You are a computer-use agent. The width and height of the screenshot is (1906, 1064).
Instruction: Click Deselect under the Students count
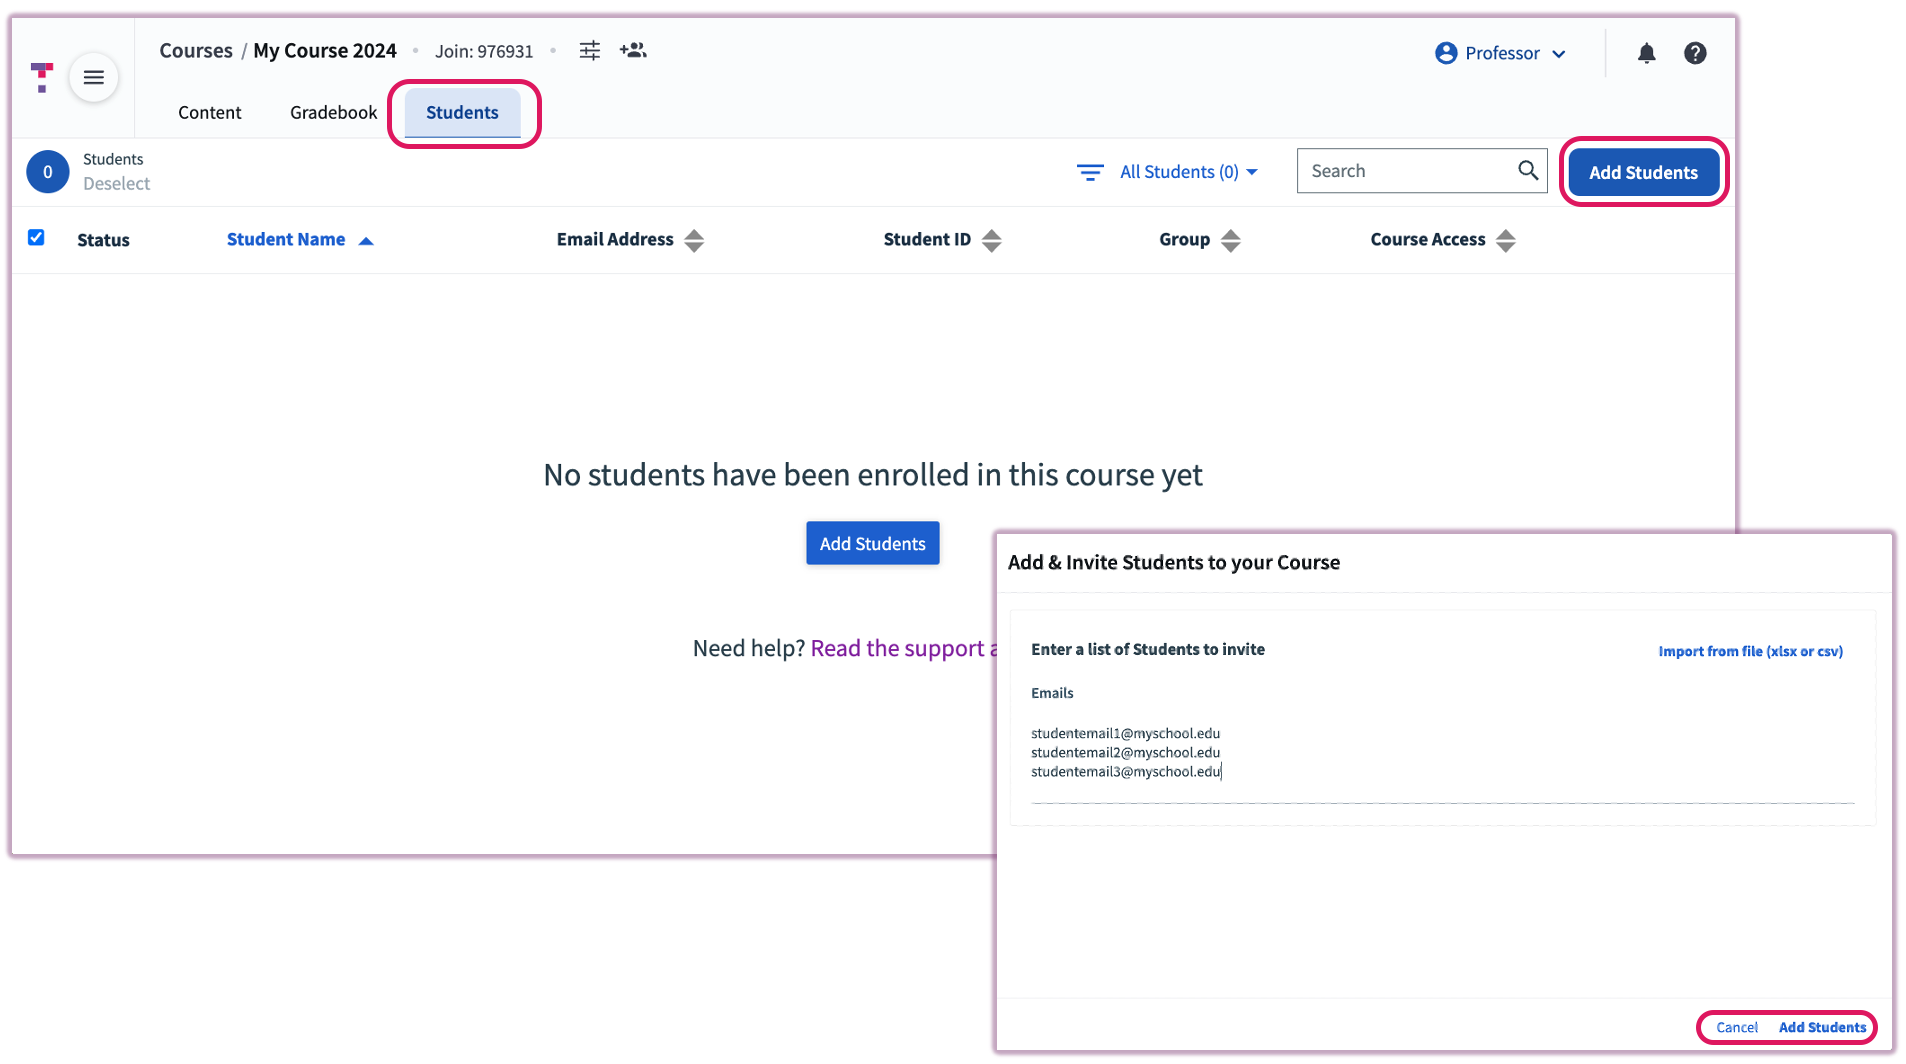[116, 183]
